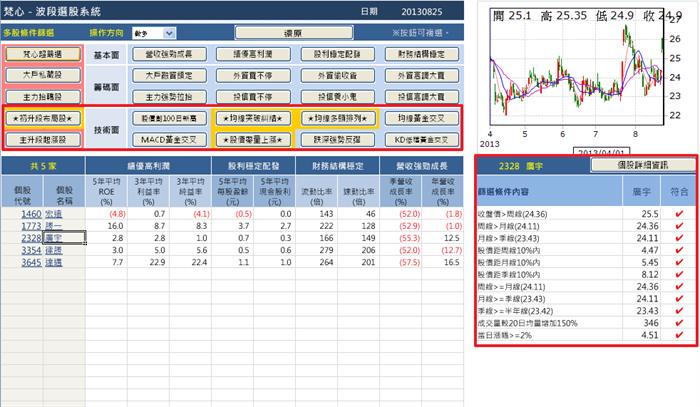The height and width of the screenshot is (407, 700).
Task: Enable the 營收強勁成長 filter button
Action: pos(169,54)
